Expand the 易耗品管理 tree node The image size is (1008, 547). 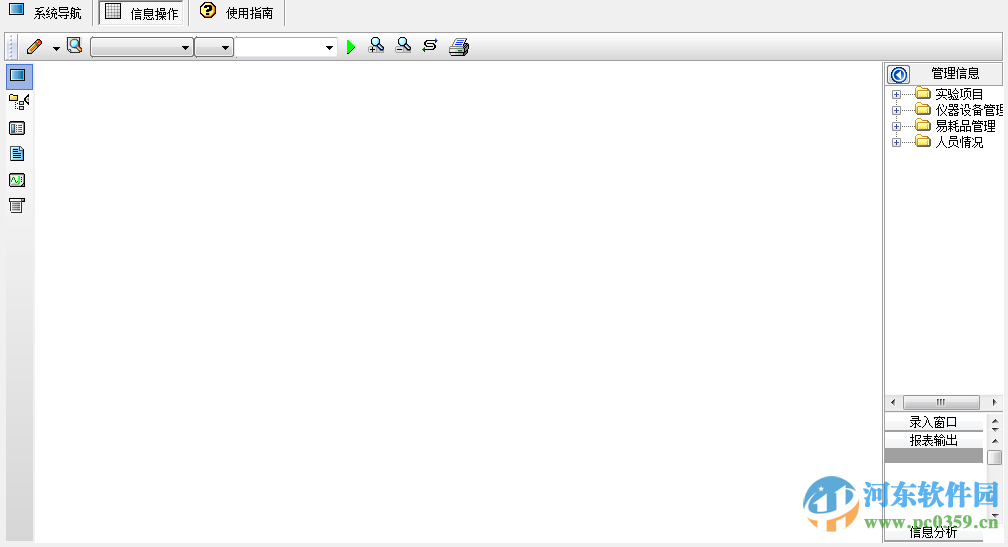pyautogui.click(x=896, y=126)
